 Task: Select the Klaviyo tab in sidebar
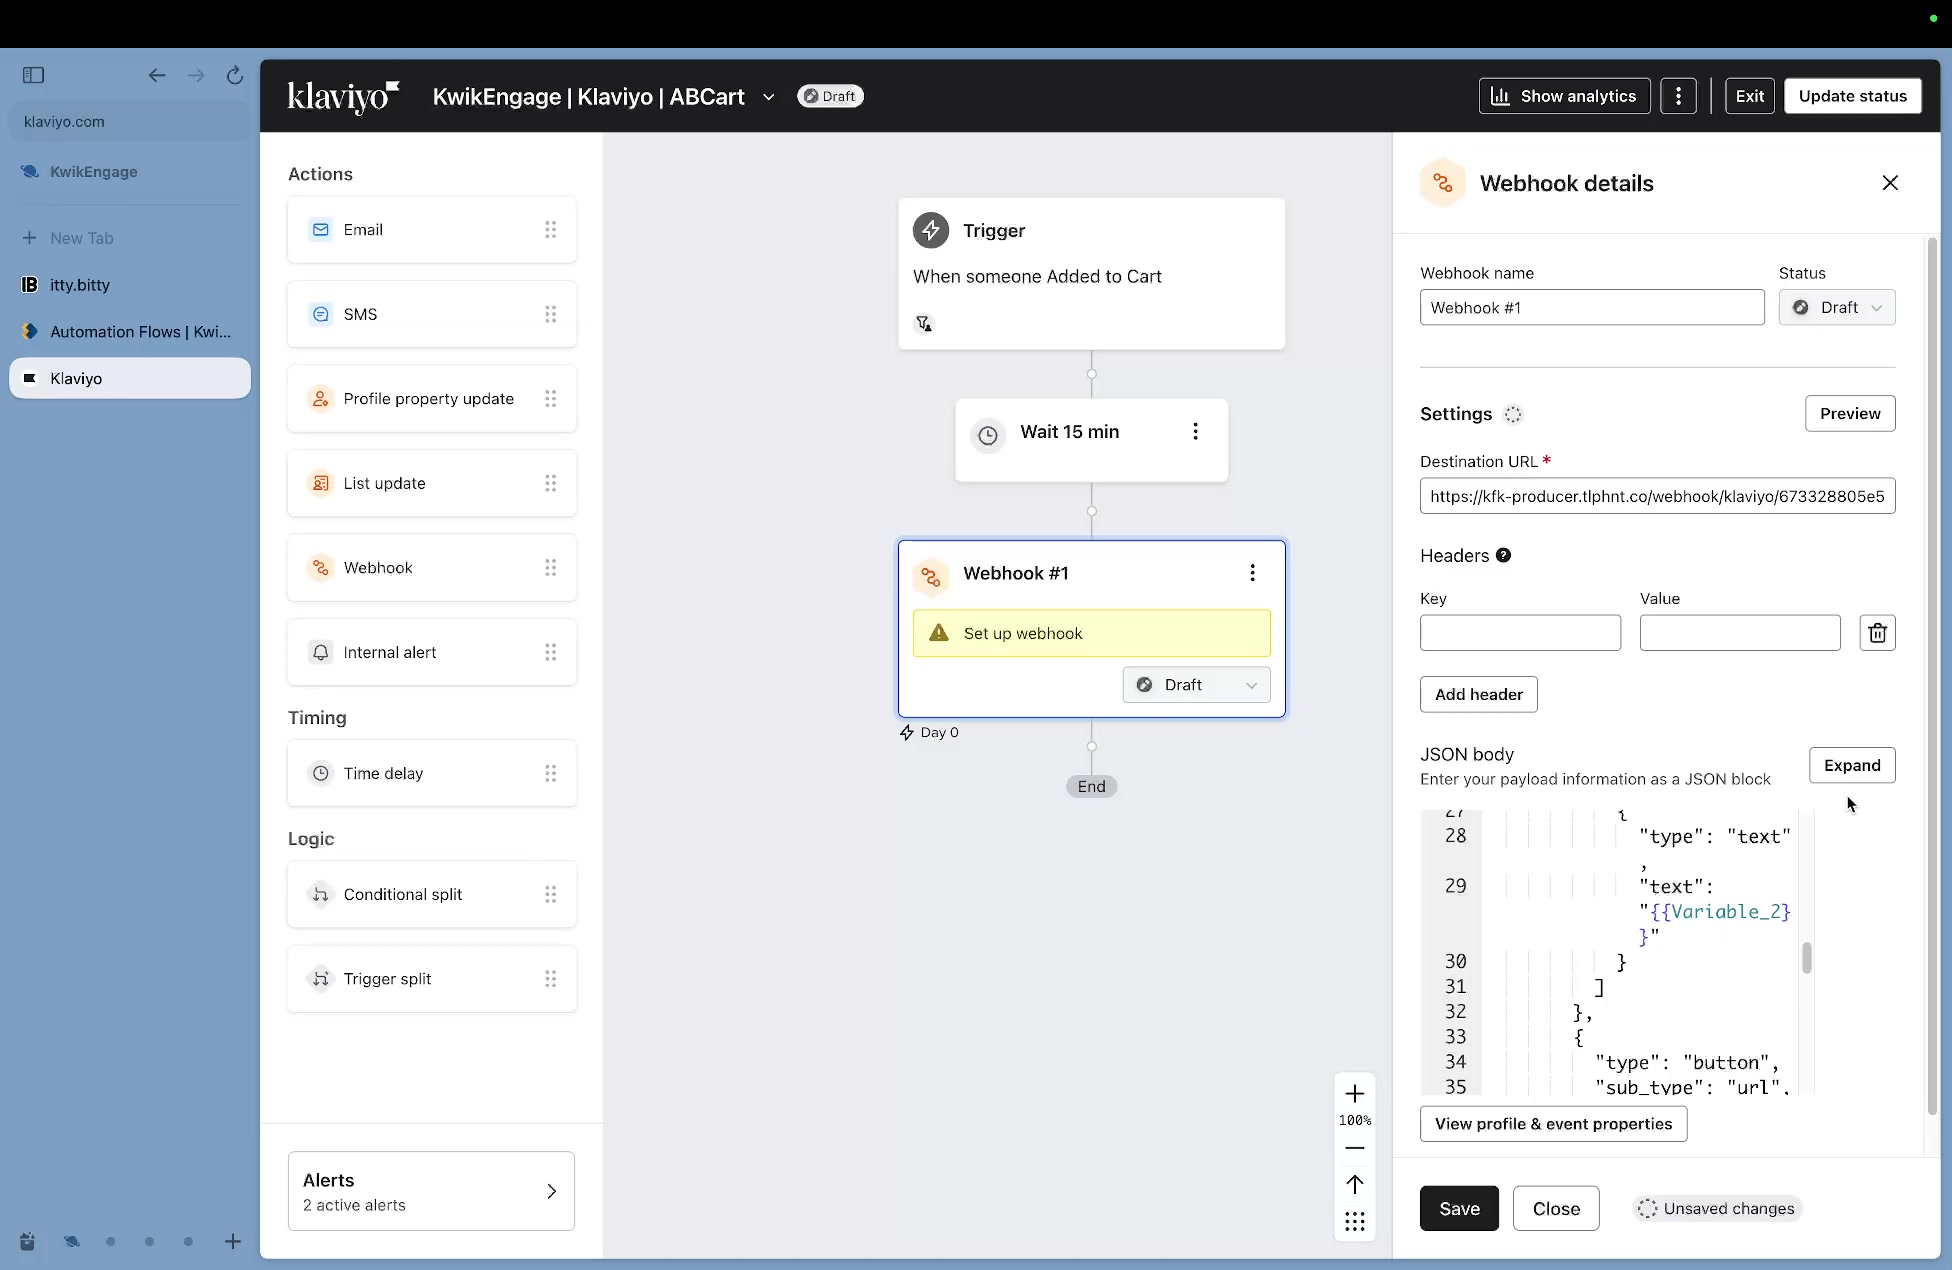pyautogui.click(x=129, y=378)
